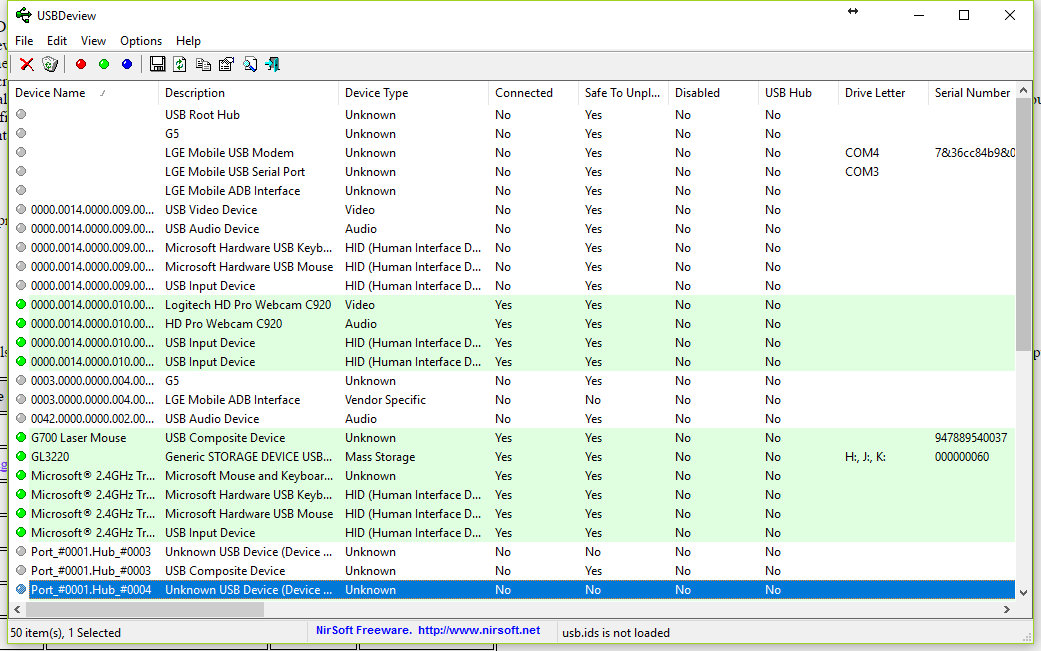The width and height of the screenshot is (1041, 651).
Task: Click the green status icon of GL3220 row
Action: pyautogui.click(x=21, y=457)
